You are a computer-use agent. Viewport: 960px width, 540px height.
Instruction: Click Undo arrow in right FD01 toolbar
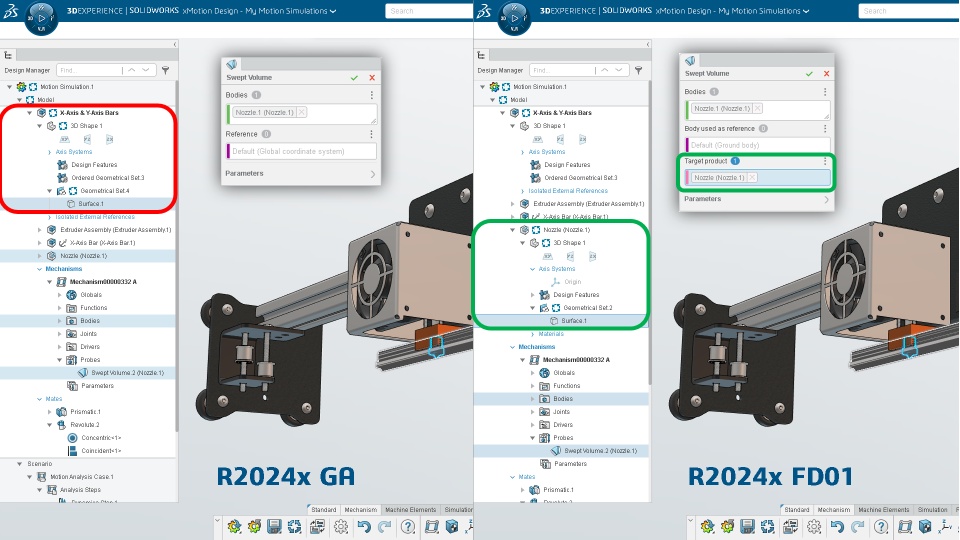pos(837,527)
